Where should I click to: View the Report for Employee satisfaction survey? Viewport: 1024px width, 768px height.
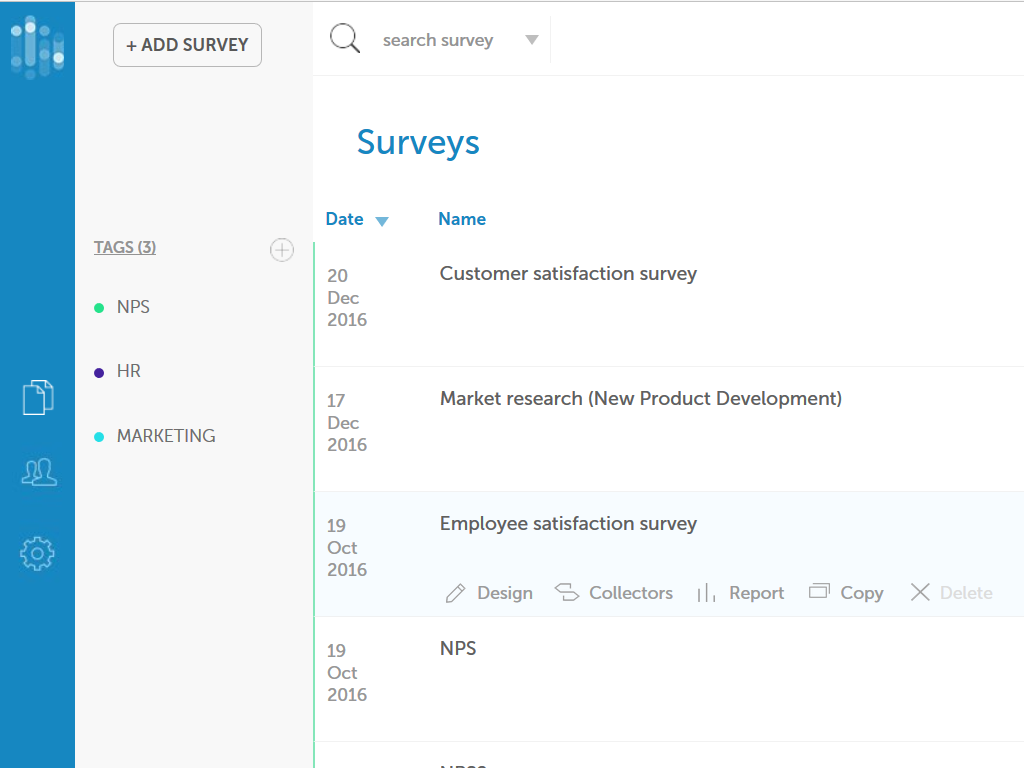pyautogui.click(x=740, y=592)
